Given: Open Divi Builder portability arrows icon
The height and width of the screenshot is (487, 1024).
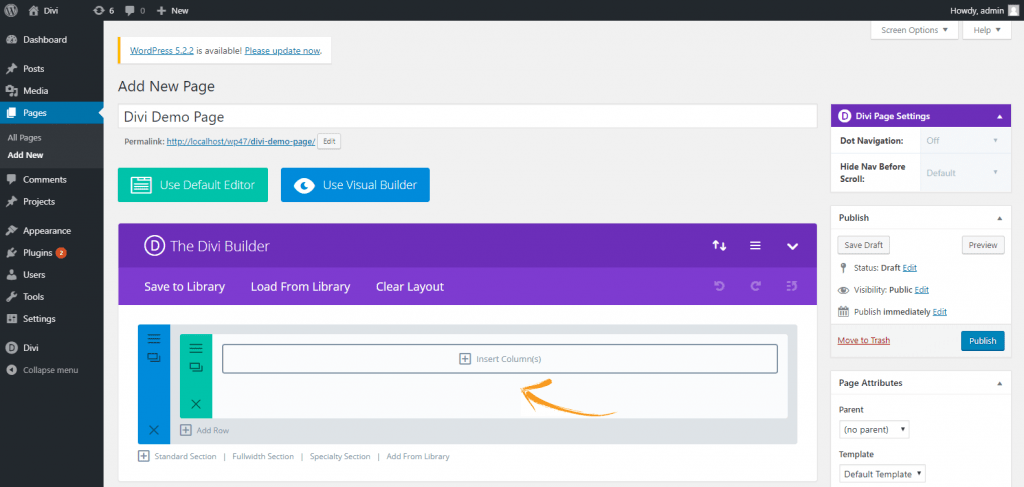Looking at the screenshot, I should [x=719, y=246].
